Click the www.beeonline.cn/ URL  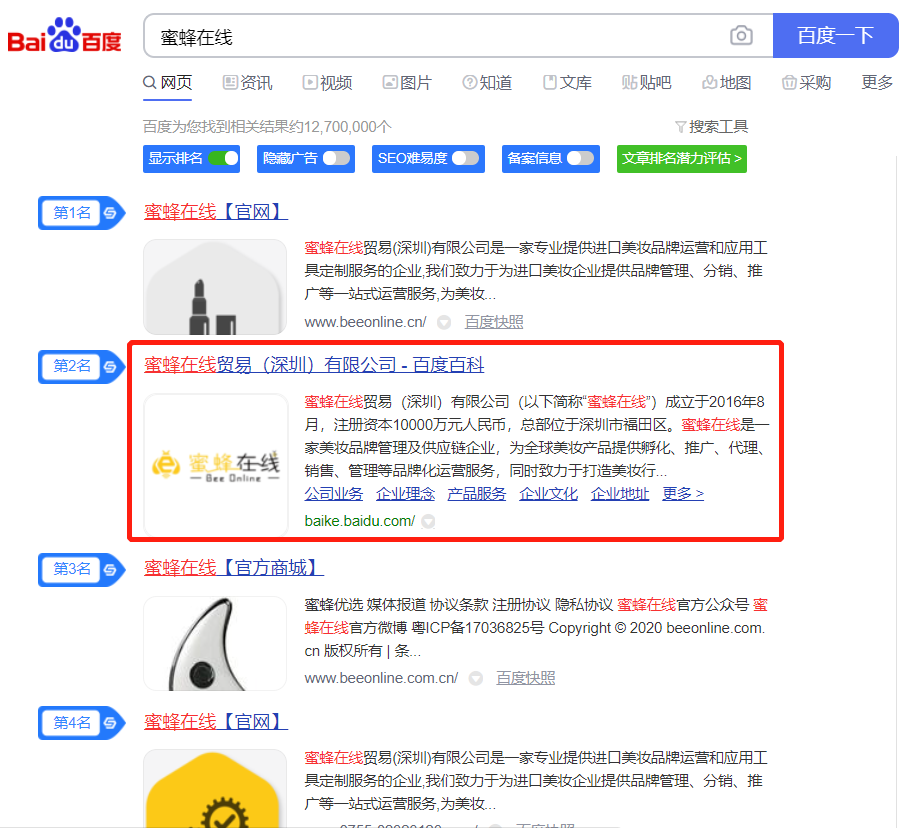pos(365,322)
